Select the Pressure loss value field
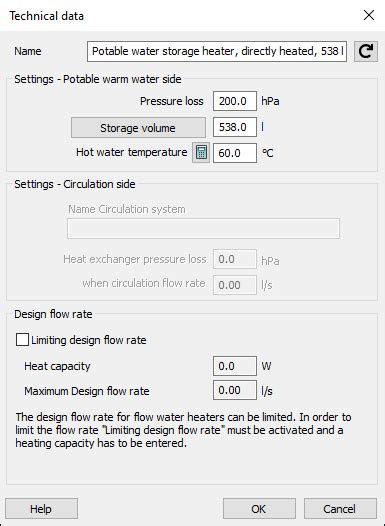385x526 pixels. coord(235,101)
